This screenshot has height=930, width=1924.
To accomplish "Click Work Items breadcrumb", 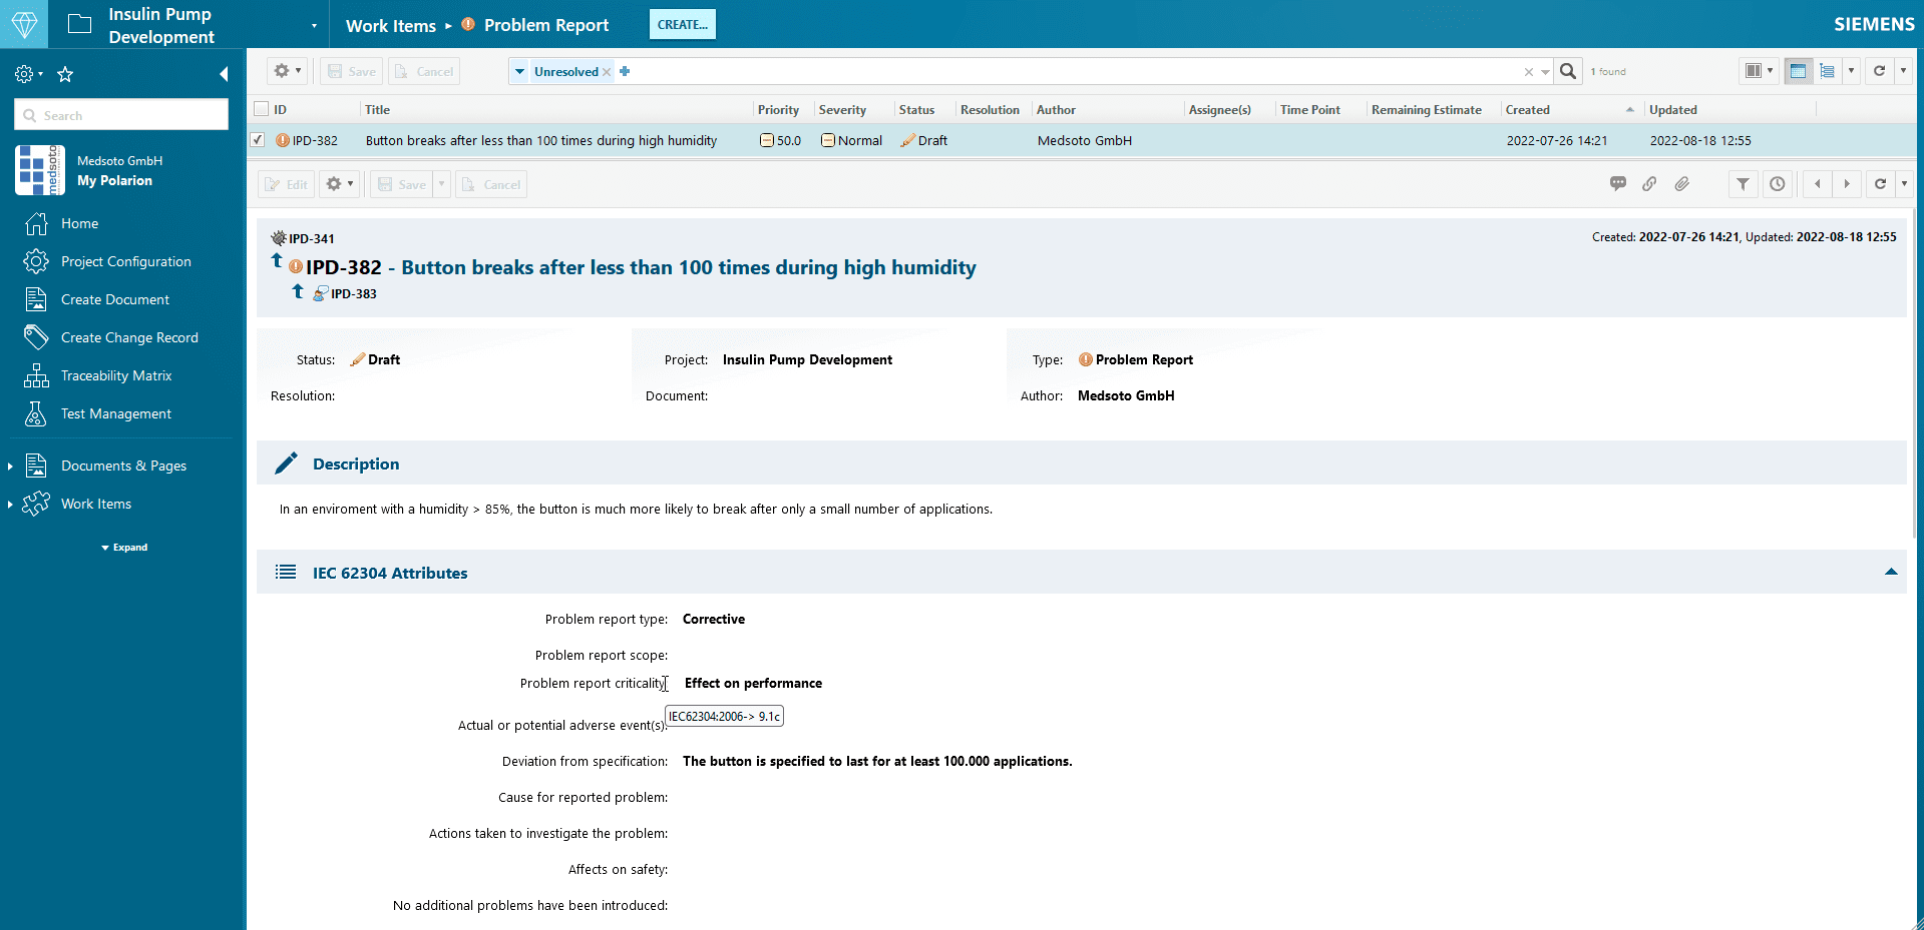I will [391, 25].
